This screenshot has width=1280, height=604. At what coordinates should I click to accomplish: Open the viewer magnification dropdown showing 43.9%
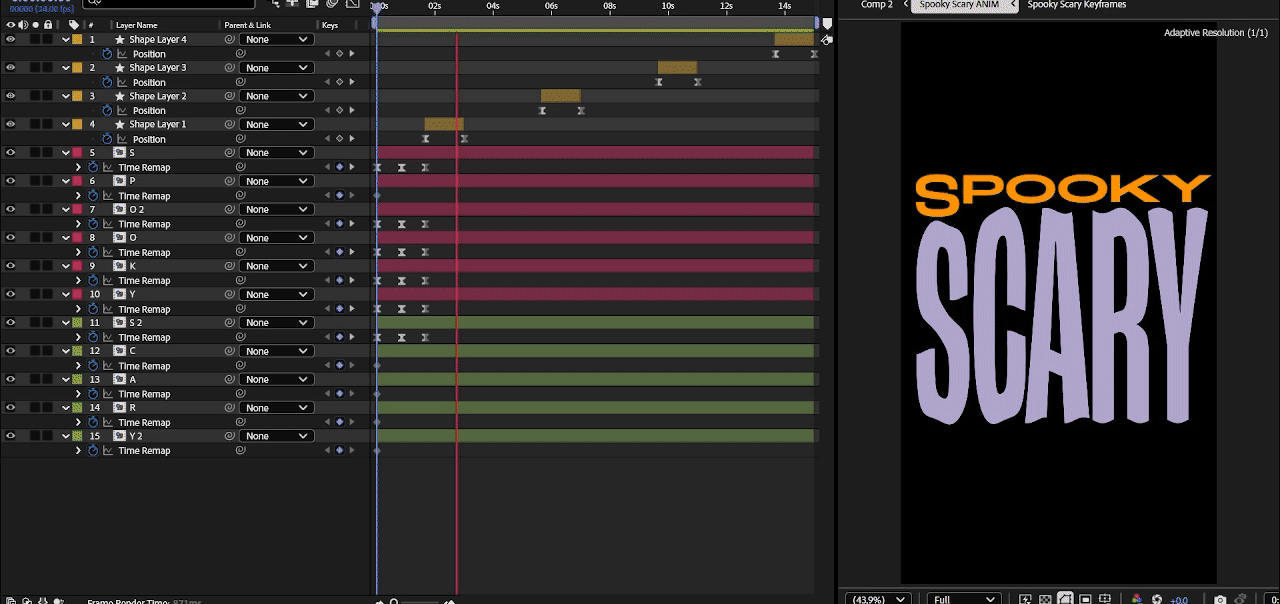[879, 599]
